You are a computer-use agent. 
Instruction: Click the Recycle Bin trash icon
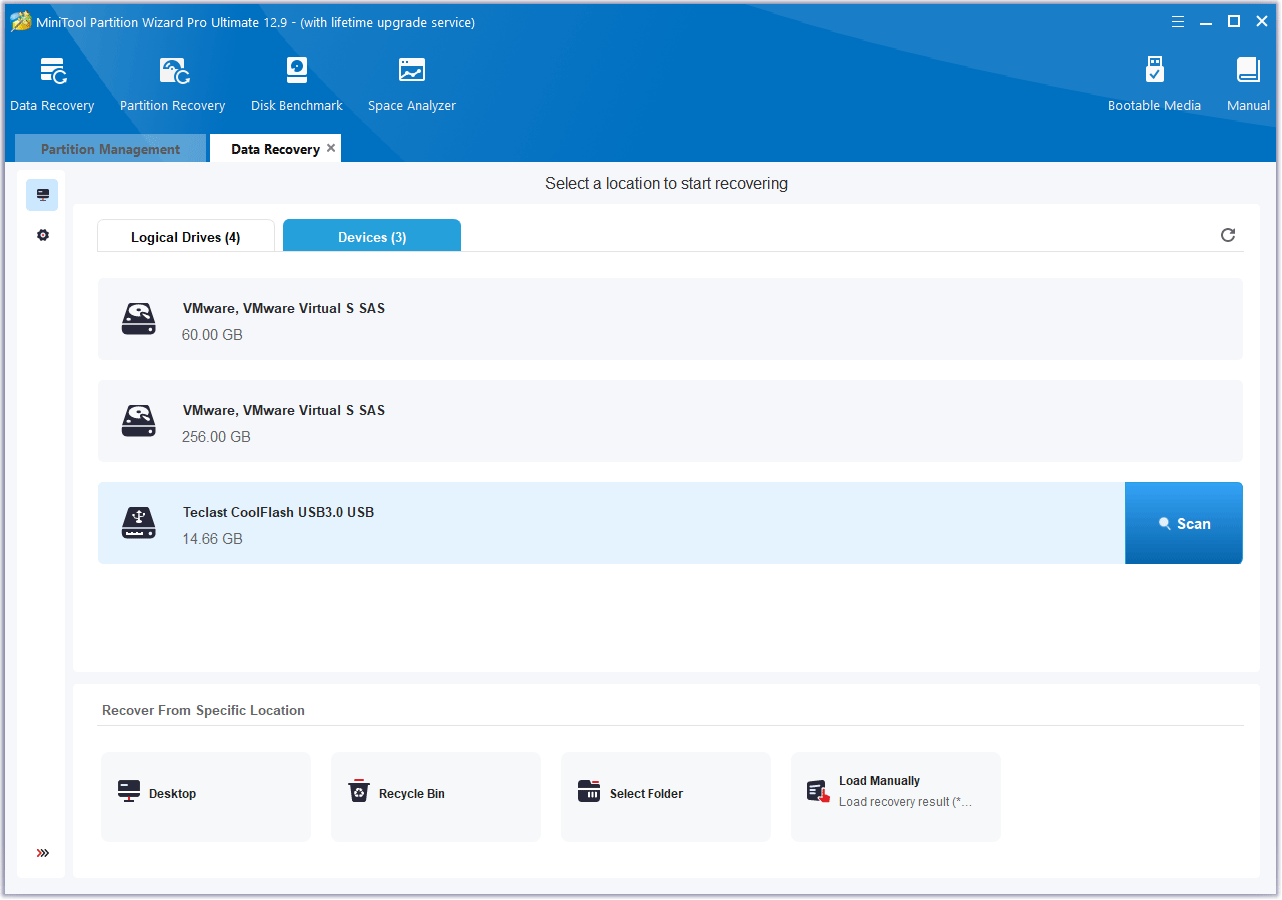coord(359,791)
